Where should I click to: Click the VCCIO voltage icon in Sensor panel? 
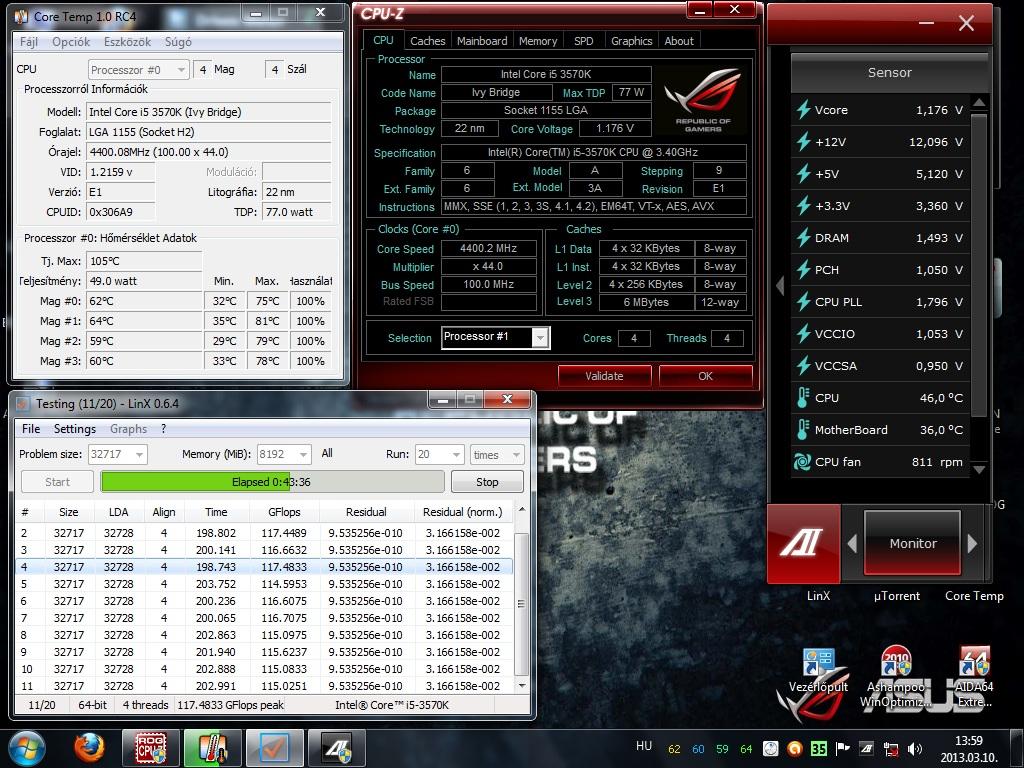pos(803,334)
